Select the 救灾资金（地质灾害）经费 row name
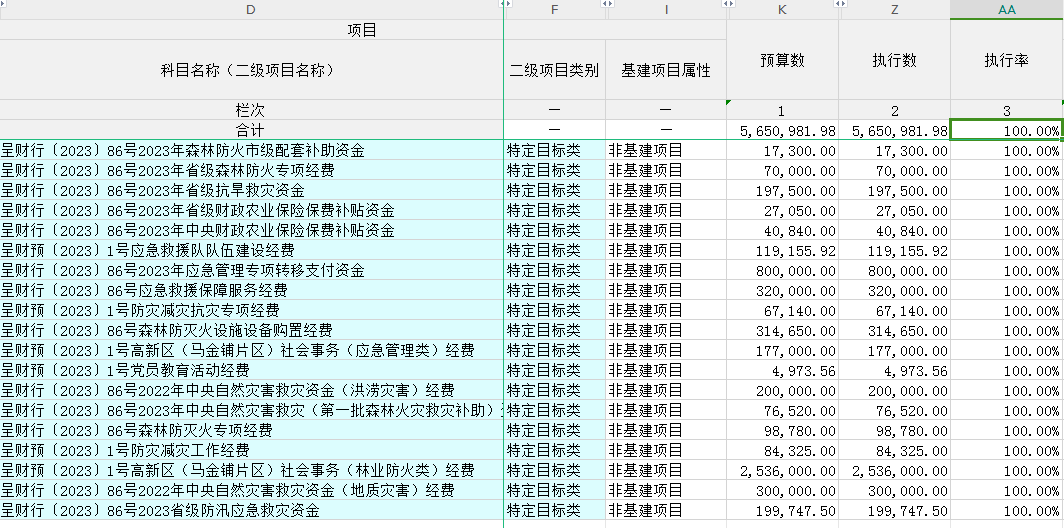This screenshot has height=528, width=1064. tap(251, 491)
